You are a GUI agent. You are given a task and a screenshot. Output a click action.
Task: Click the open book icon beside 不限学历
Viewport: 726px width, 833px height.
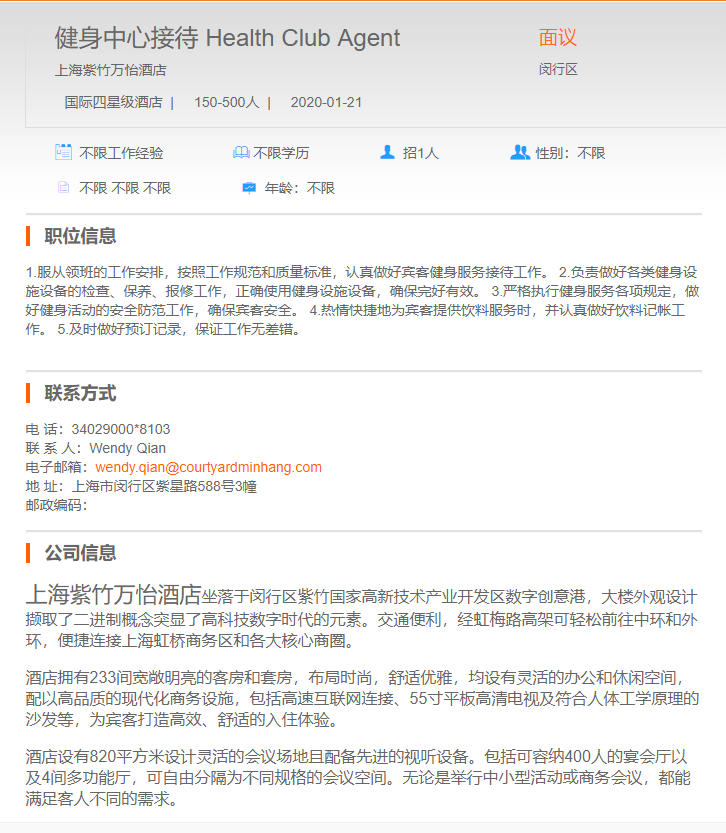(x=241, y=153)
